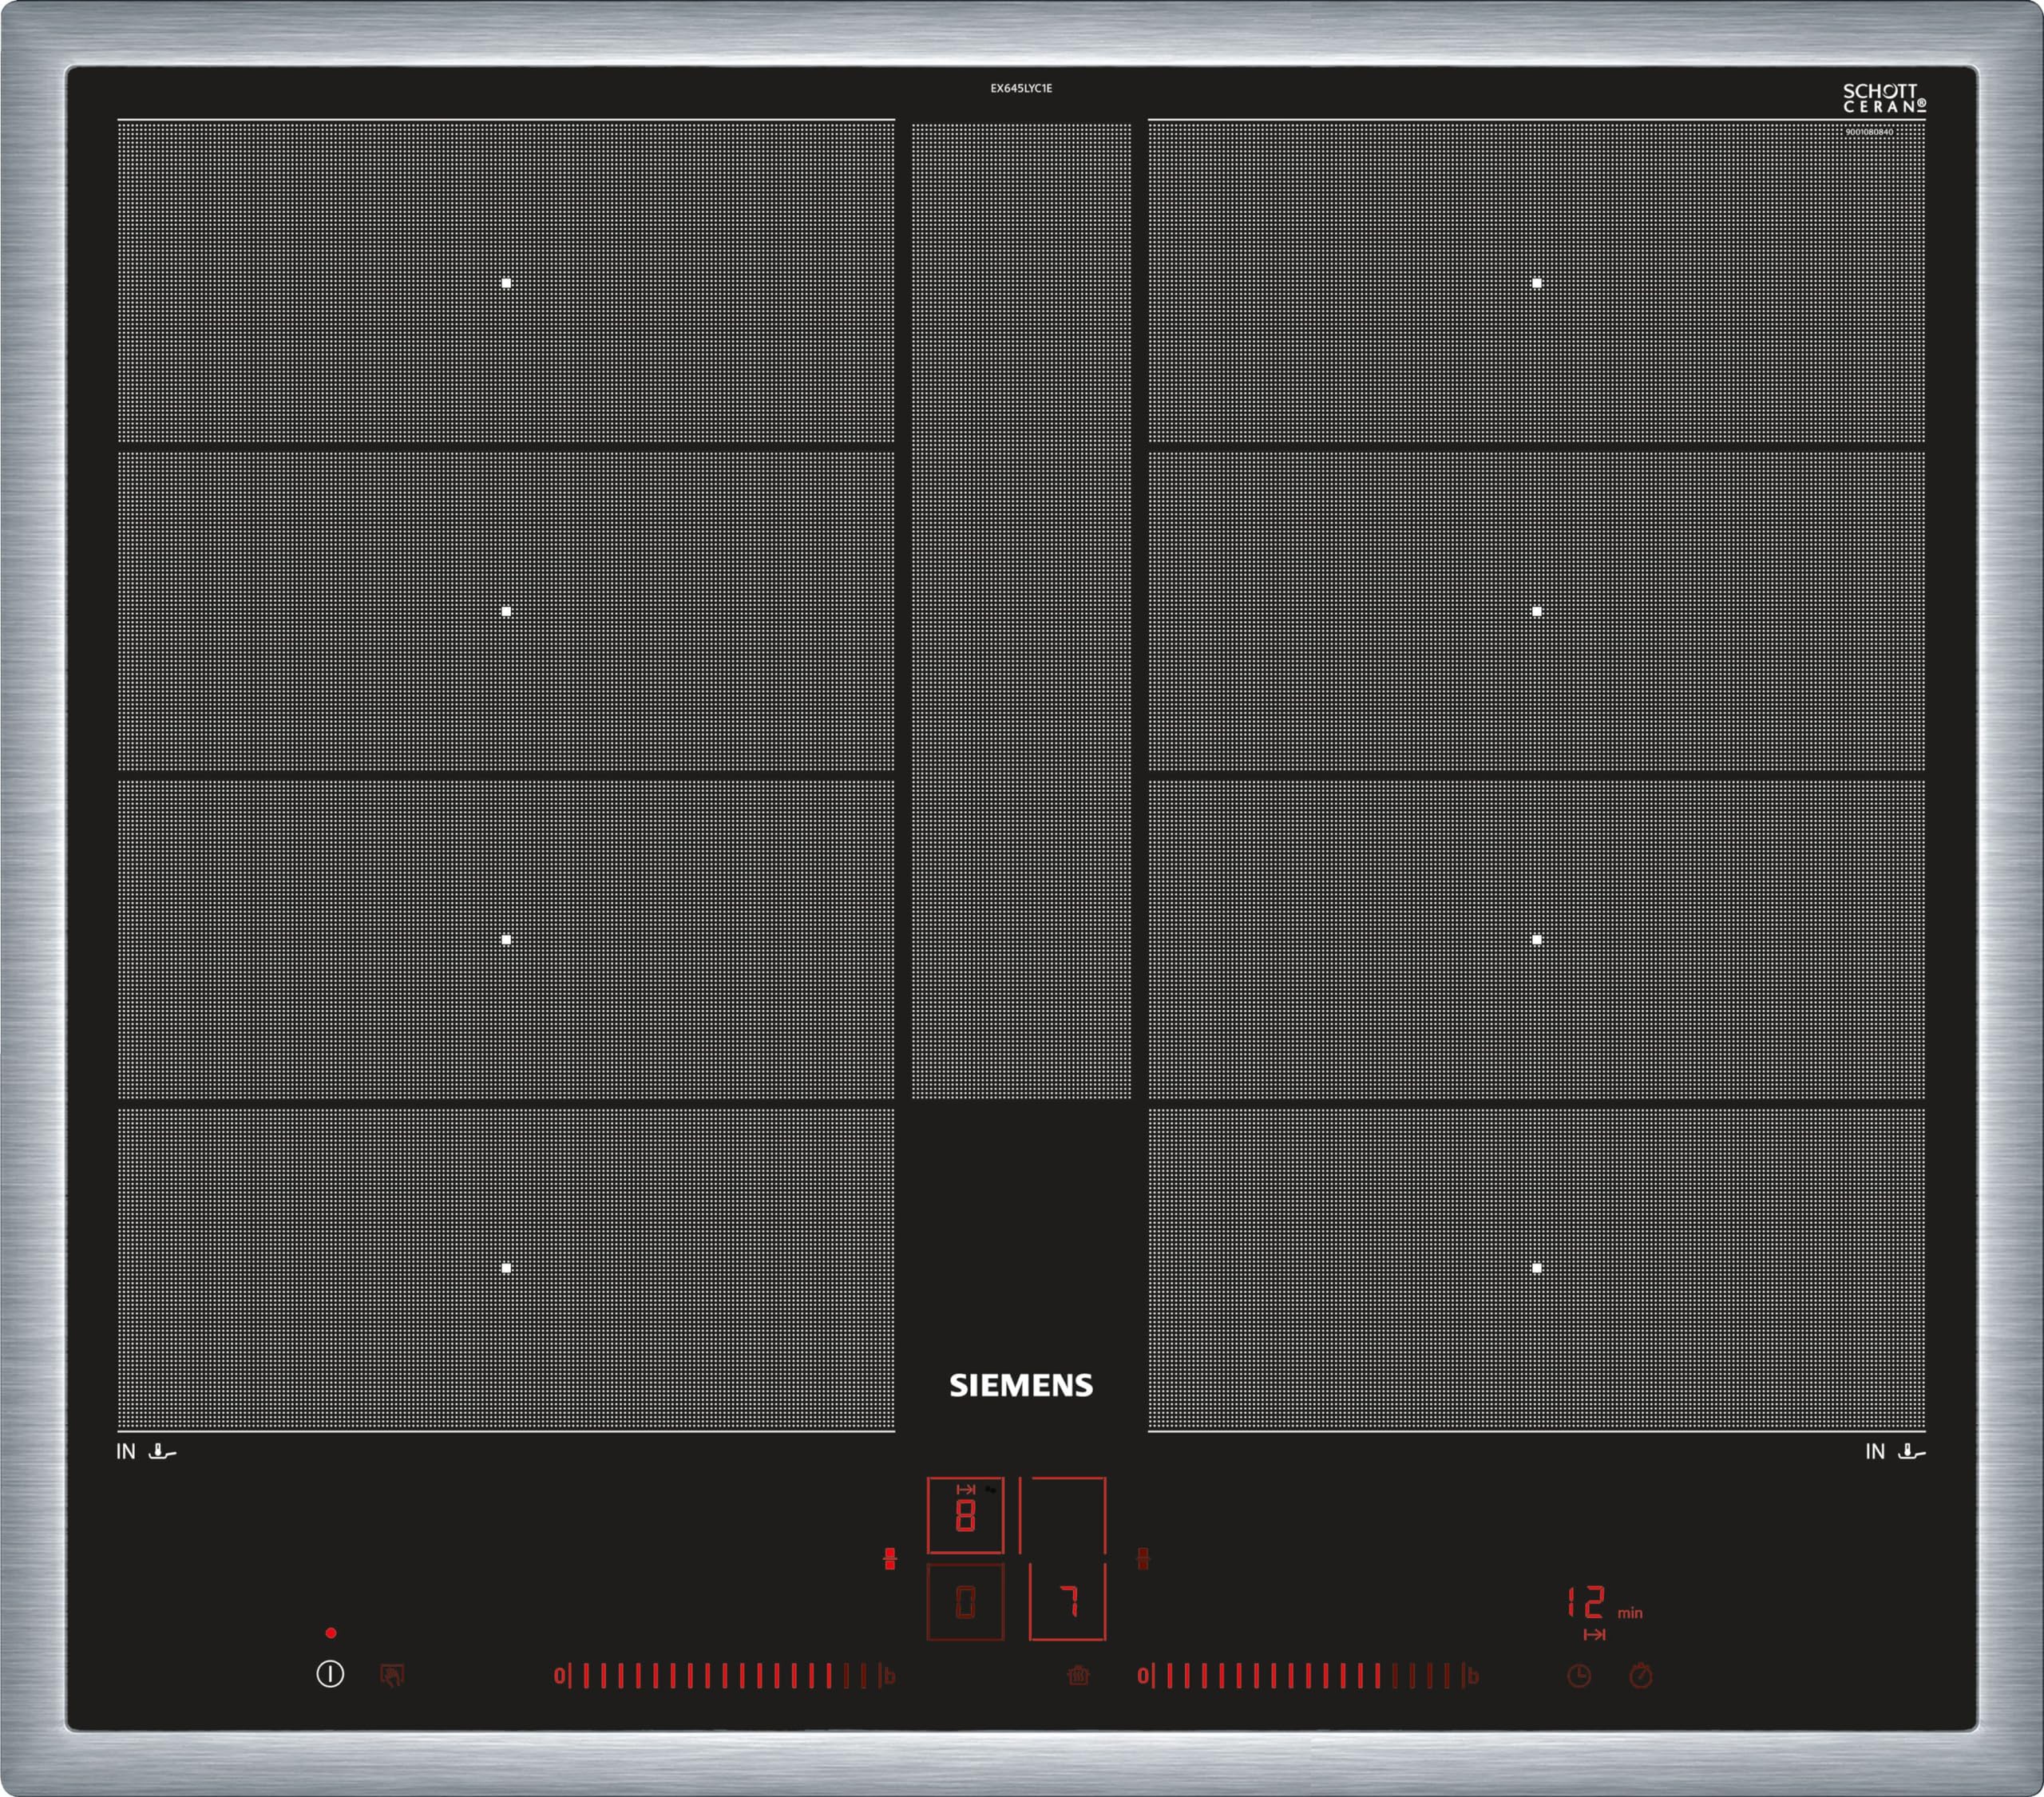The width and height of the screenshot is (2044, 1797).
Task: Tap the stopwatch kitchen timer icon
Action: tap(1641, 1675)
